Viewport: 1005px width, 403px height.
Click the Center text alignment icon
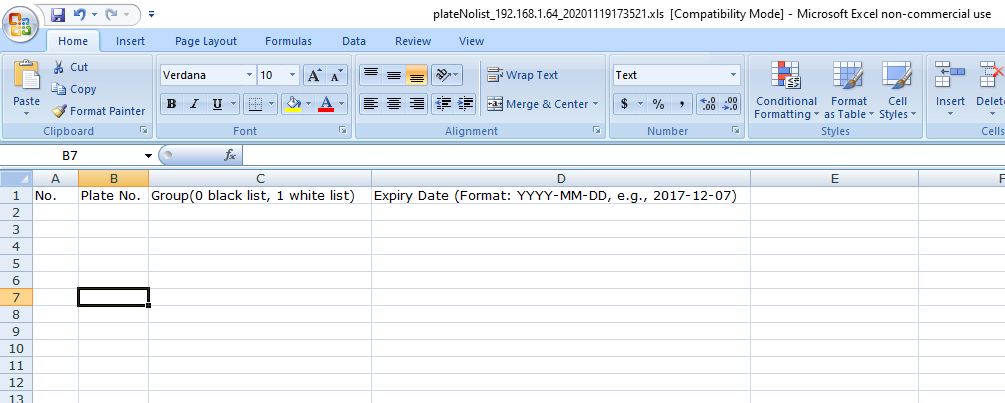click(394, 104)
